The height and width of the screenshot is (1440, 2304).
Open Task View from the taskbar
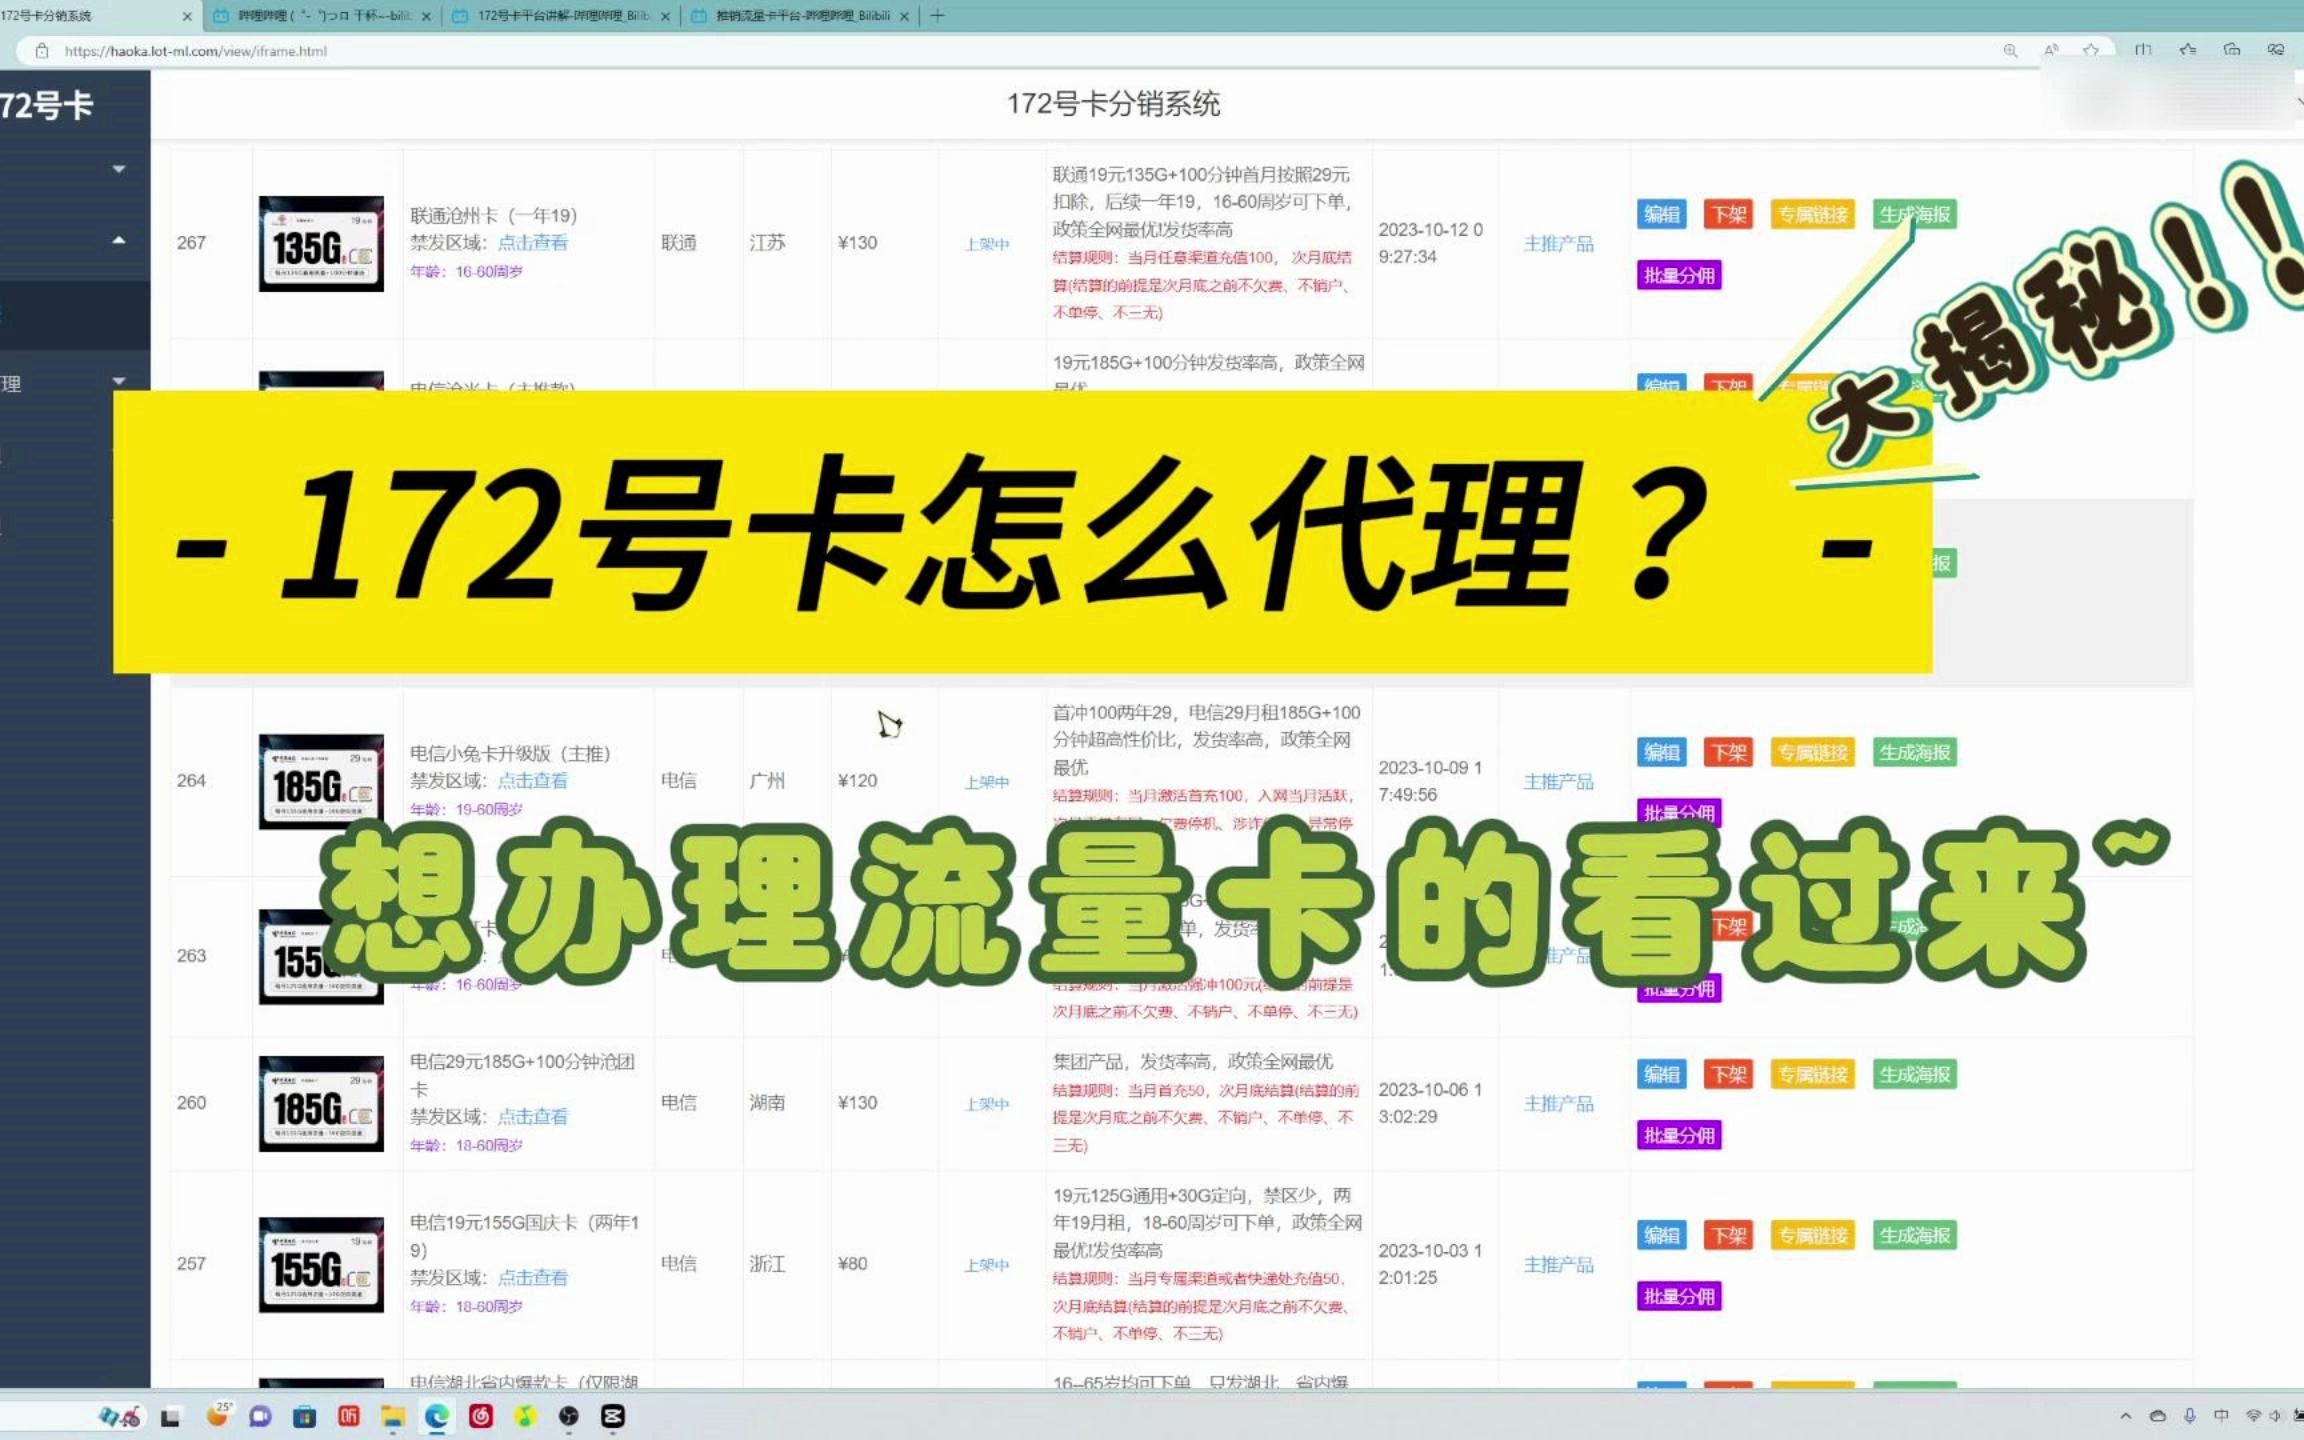click(x=170, y=1416)
